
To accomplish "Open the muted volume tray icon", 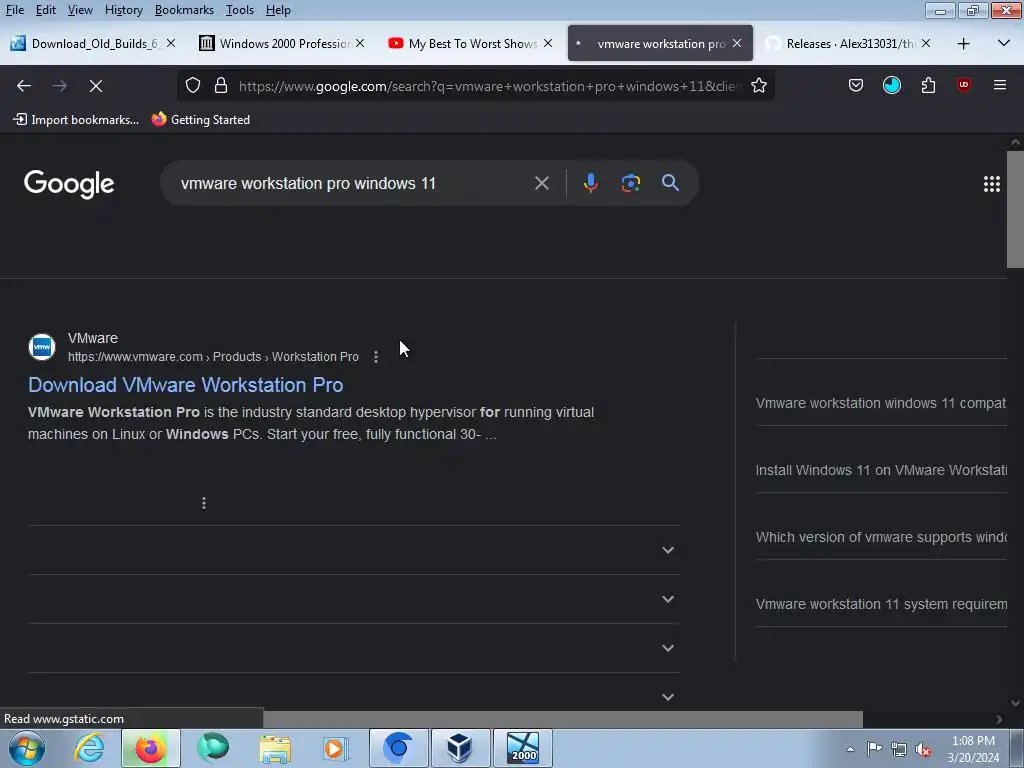I will pos(923,749).
